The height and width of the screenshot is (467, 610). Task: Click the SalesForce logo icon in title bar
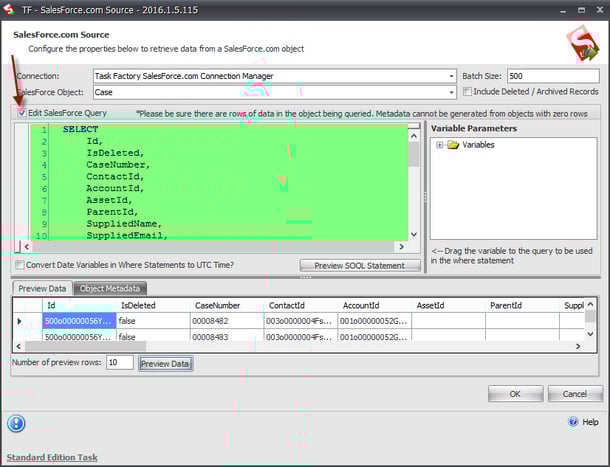coord(9,9)
